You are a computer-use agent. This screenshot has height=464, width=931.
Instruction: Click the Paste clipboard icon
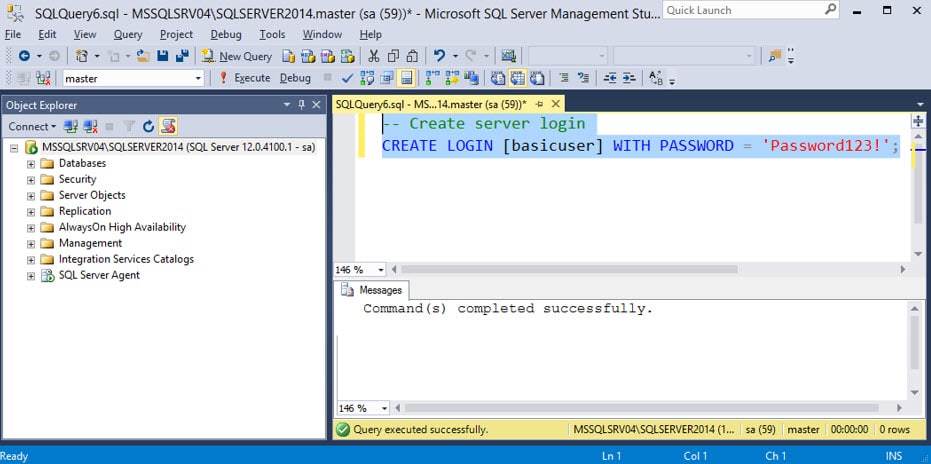(413, 56)
